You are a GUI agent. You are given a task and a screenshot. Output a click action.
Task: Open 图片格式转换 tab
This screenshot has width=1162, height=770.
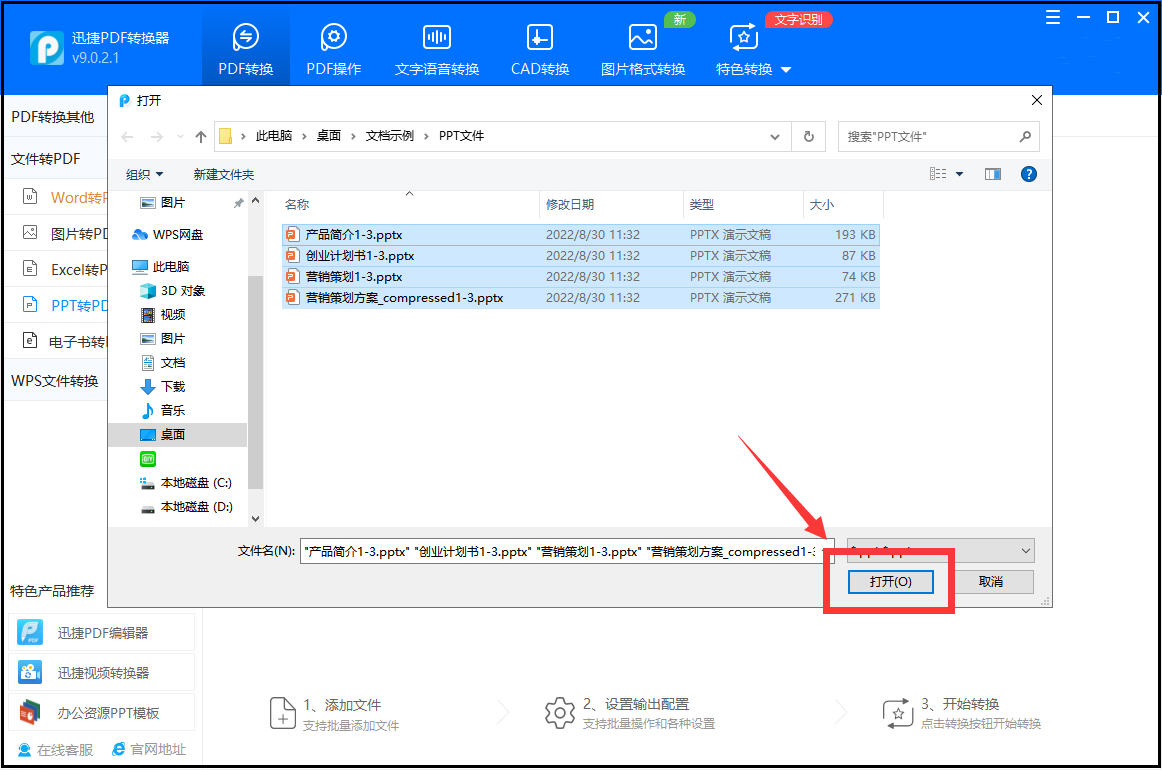click(643, 50)
